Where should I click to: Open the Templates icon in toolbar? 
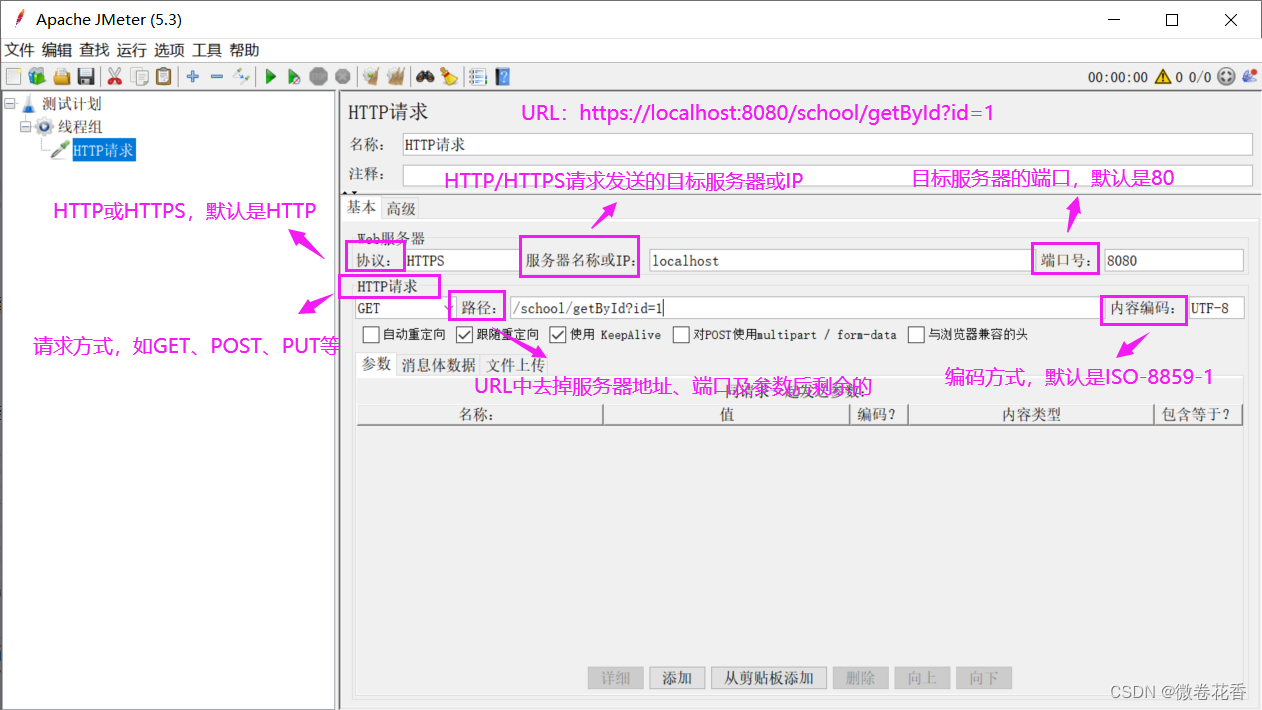click(x=37, y=76)
